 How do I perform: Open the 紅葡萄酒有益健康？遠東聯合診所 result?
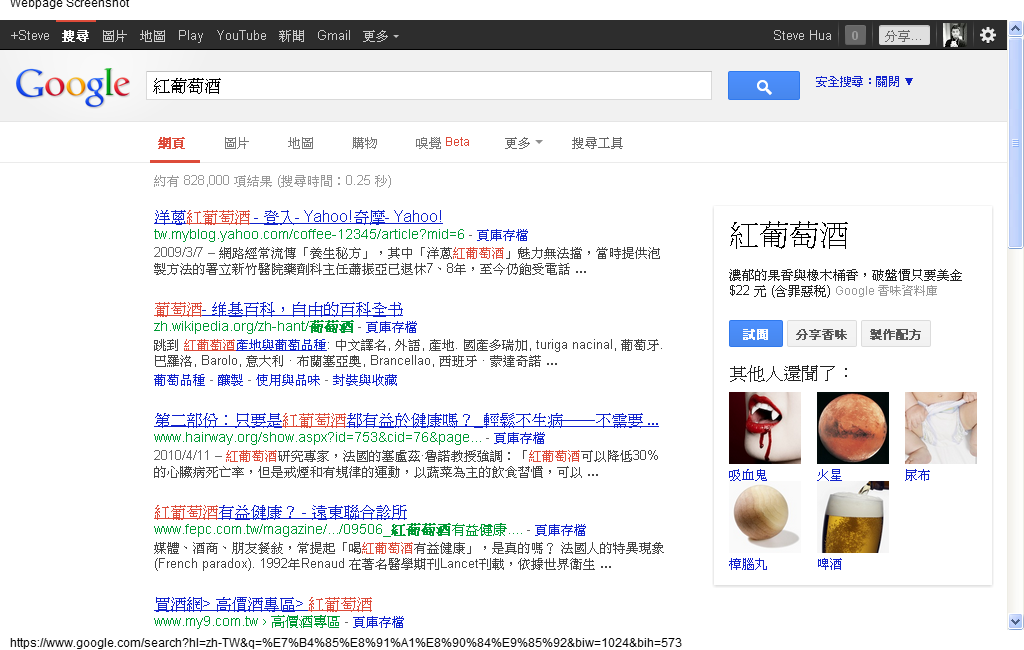point(280,512)
